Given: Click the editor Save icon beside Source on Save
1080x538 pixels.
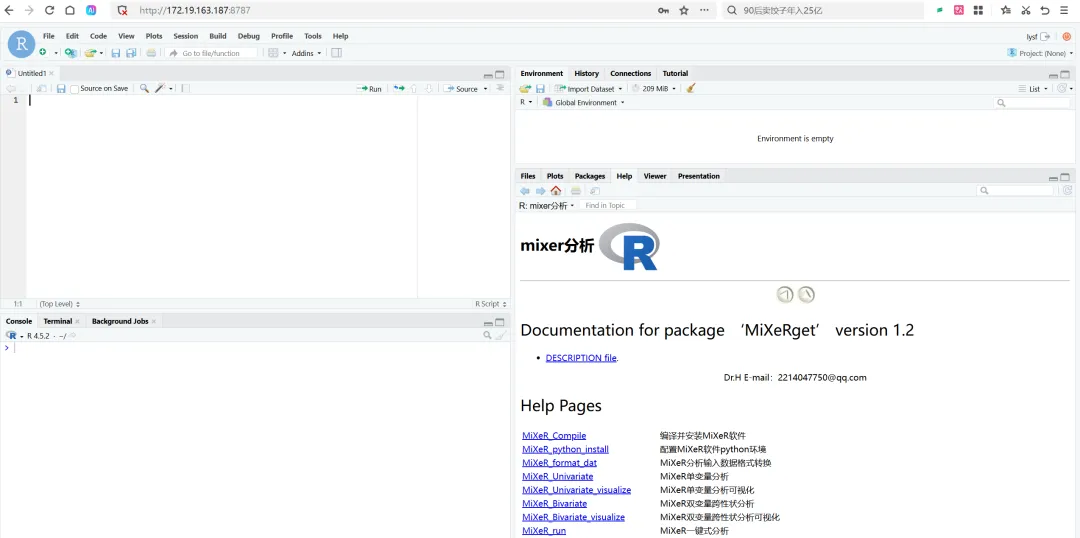Looking at the screenshot, I should [x=61, y=89].
